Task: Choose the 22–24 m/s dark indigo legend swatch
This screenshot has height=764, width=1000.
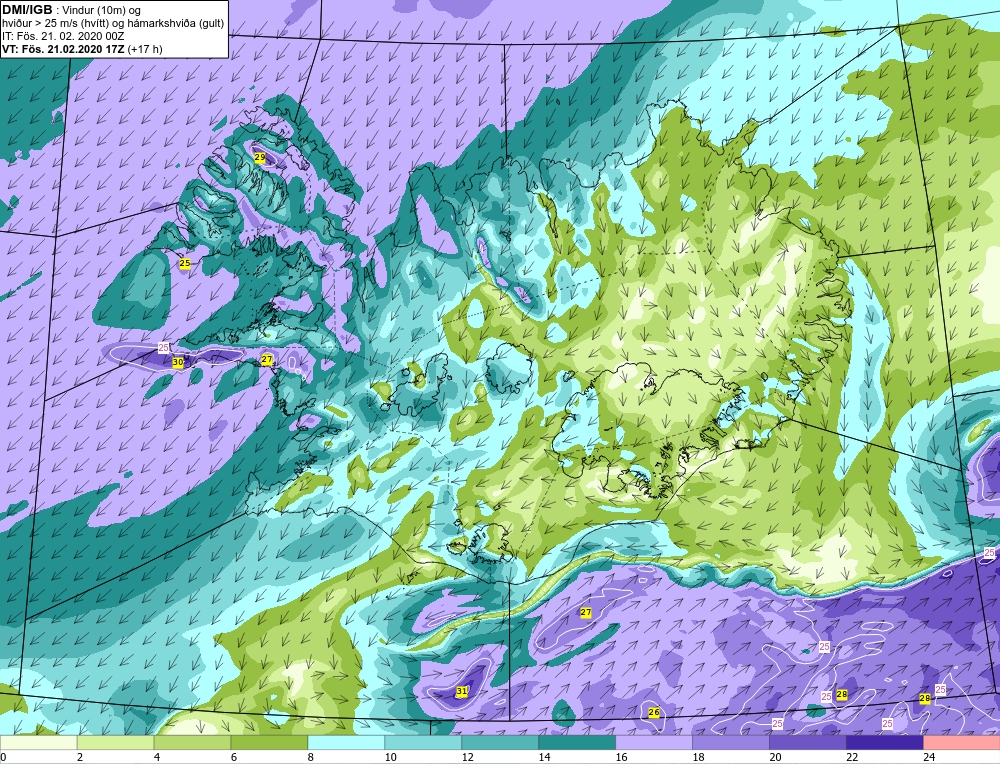Action: tap(885, 743)
